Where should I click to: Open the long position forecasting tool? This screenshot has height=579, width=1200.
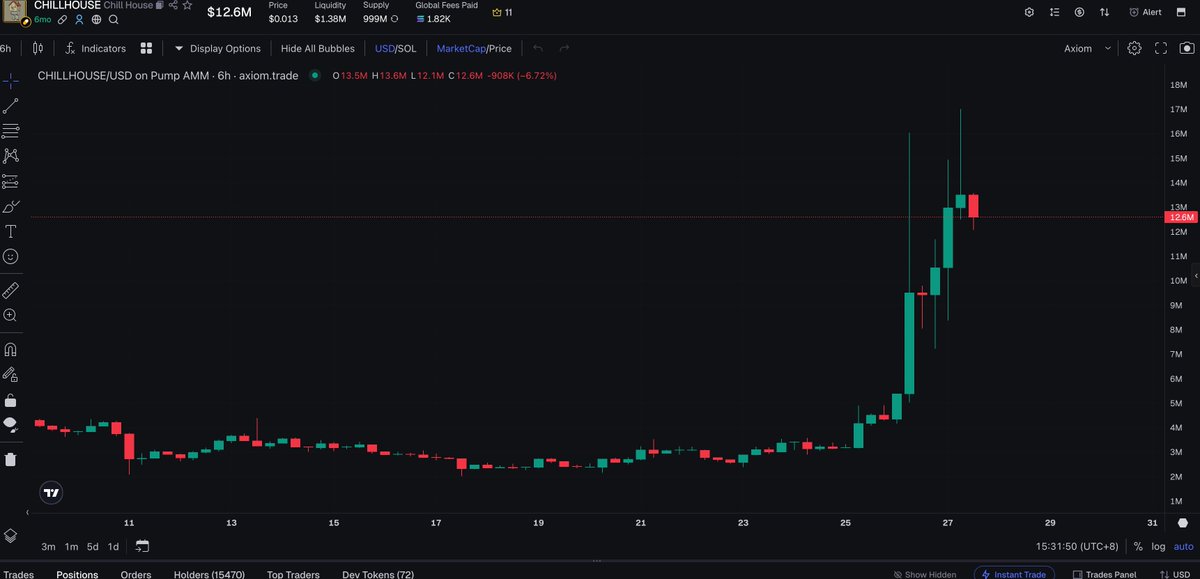pyautogui.click(x=10, y=181)
